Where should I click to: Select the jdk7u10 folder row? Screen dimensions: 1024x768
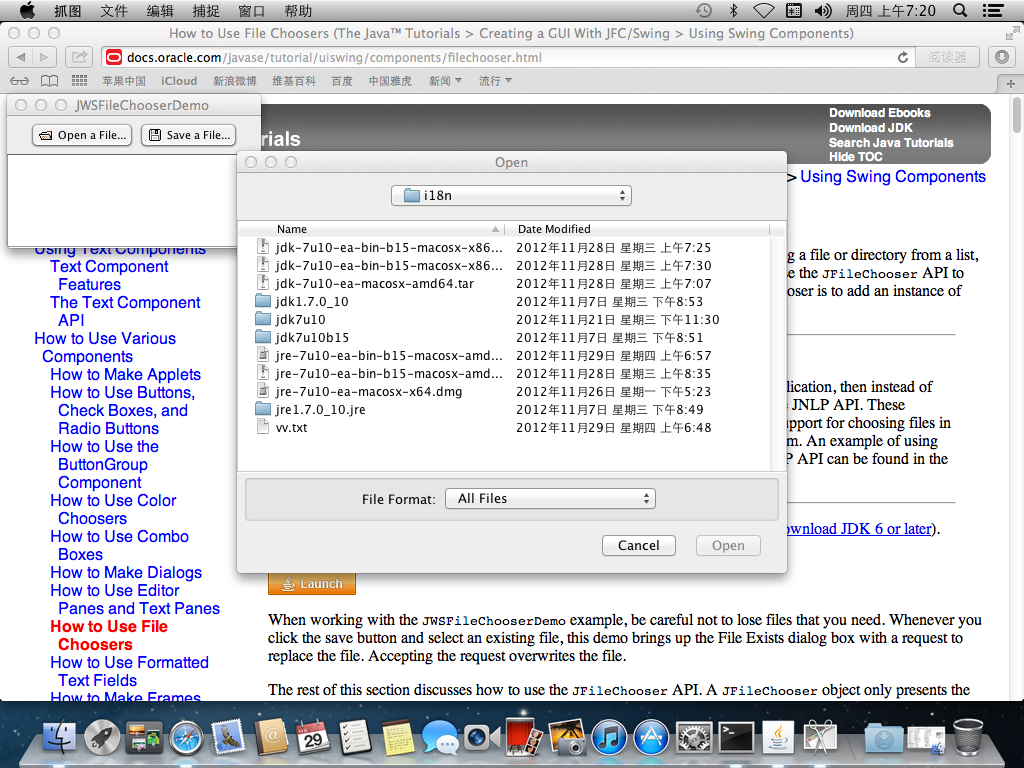300,320
